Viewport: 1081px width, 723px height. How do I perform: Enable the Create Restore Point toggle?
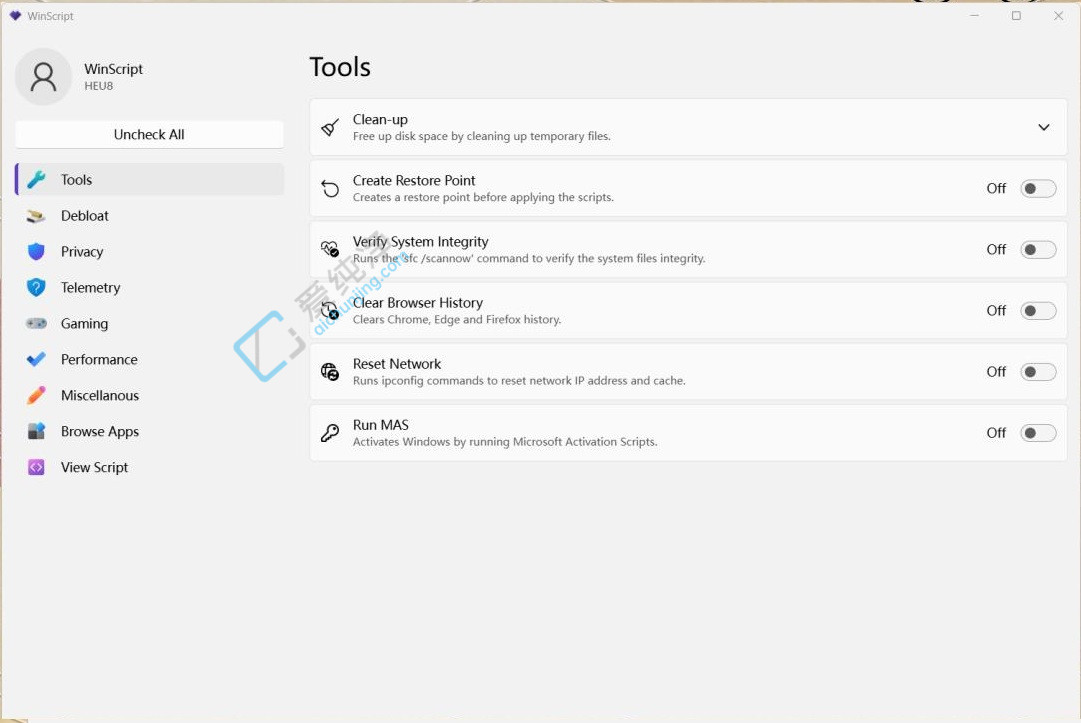pos(1037,189)
